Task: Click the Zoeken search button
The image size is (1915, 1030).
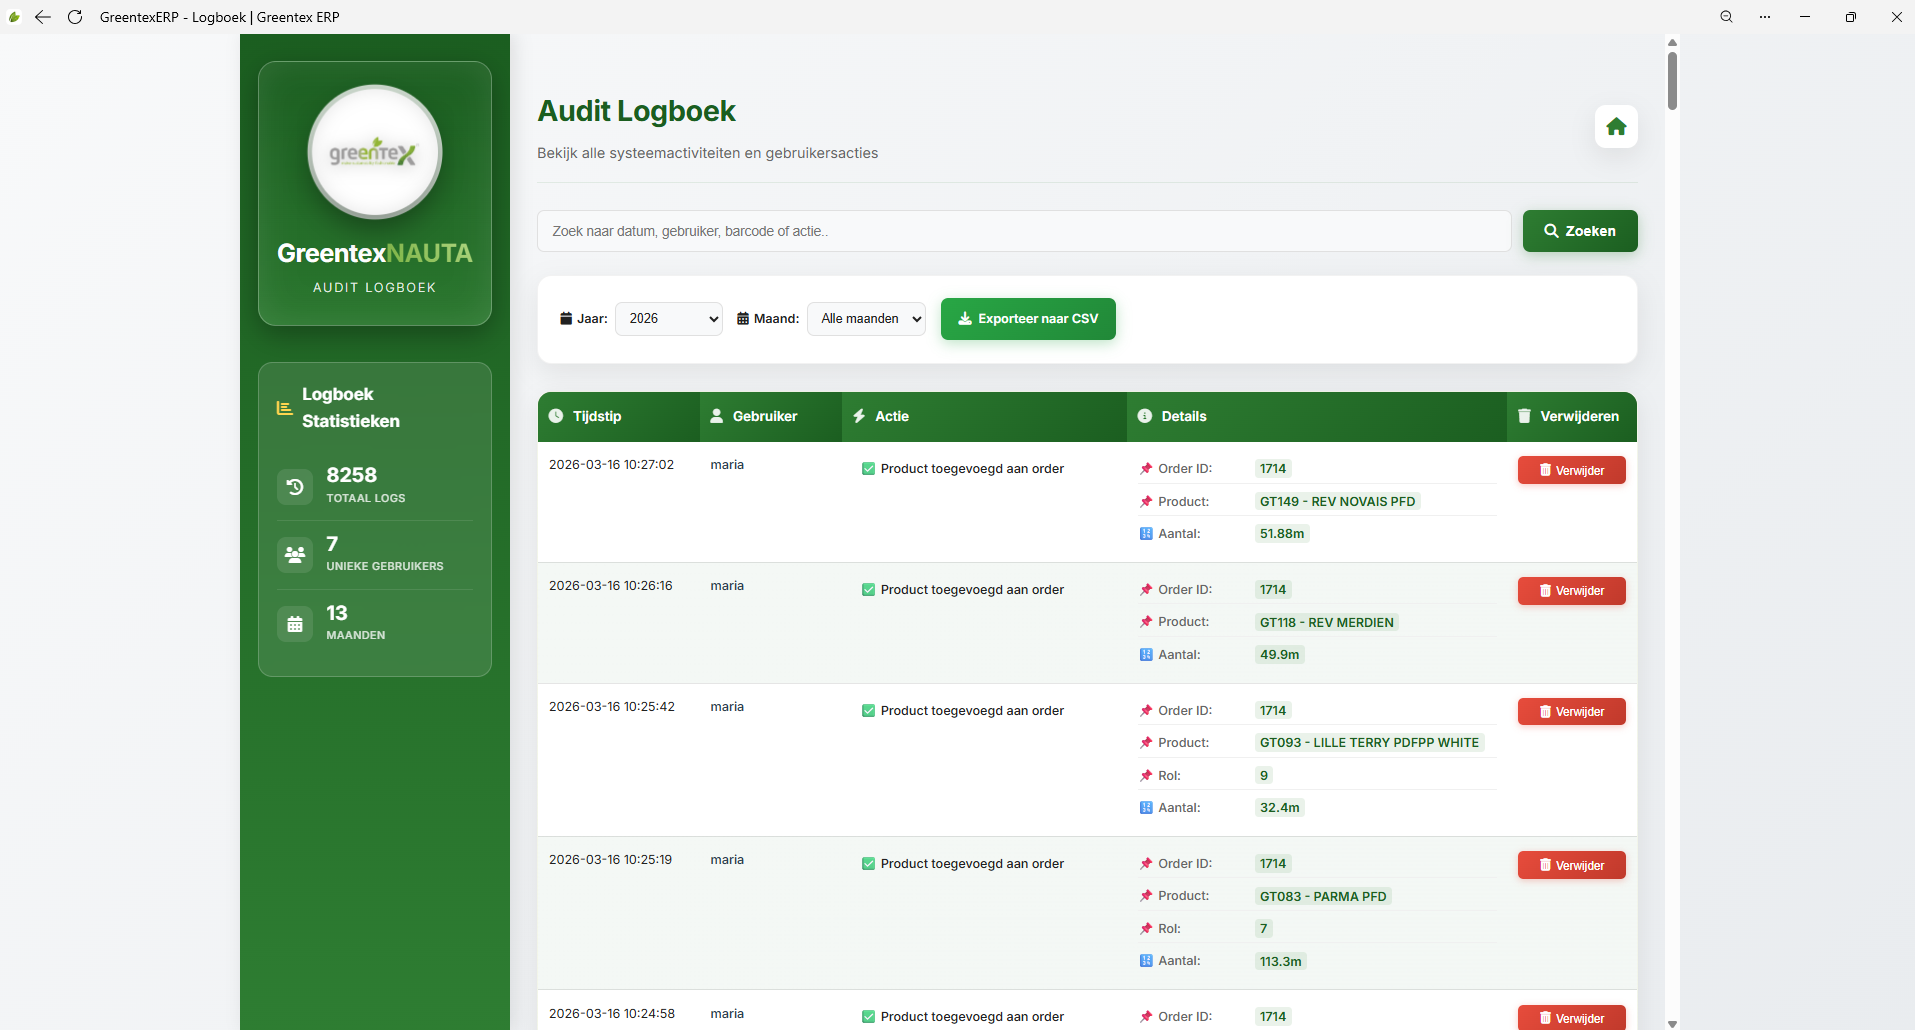Action: point(1580,231)
